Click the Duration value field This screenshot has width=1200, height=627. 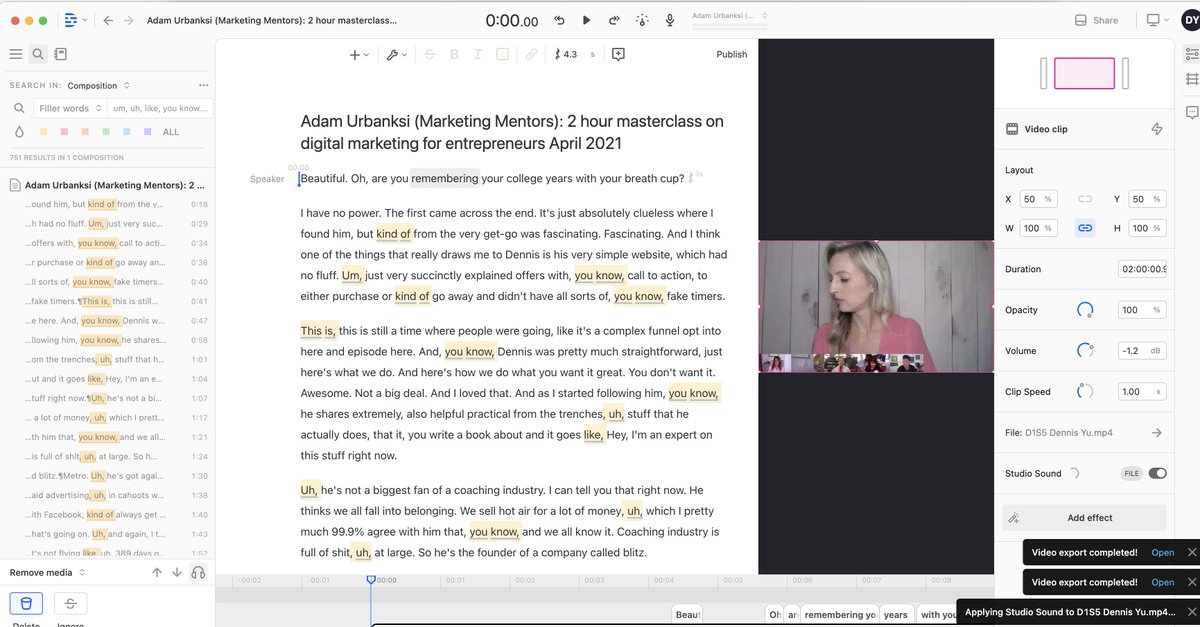point(1143,269)
